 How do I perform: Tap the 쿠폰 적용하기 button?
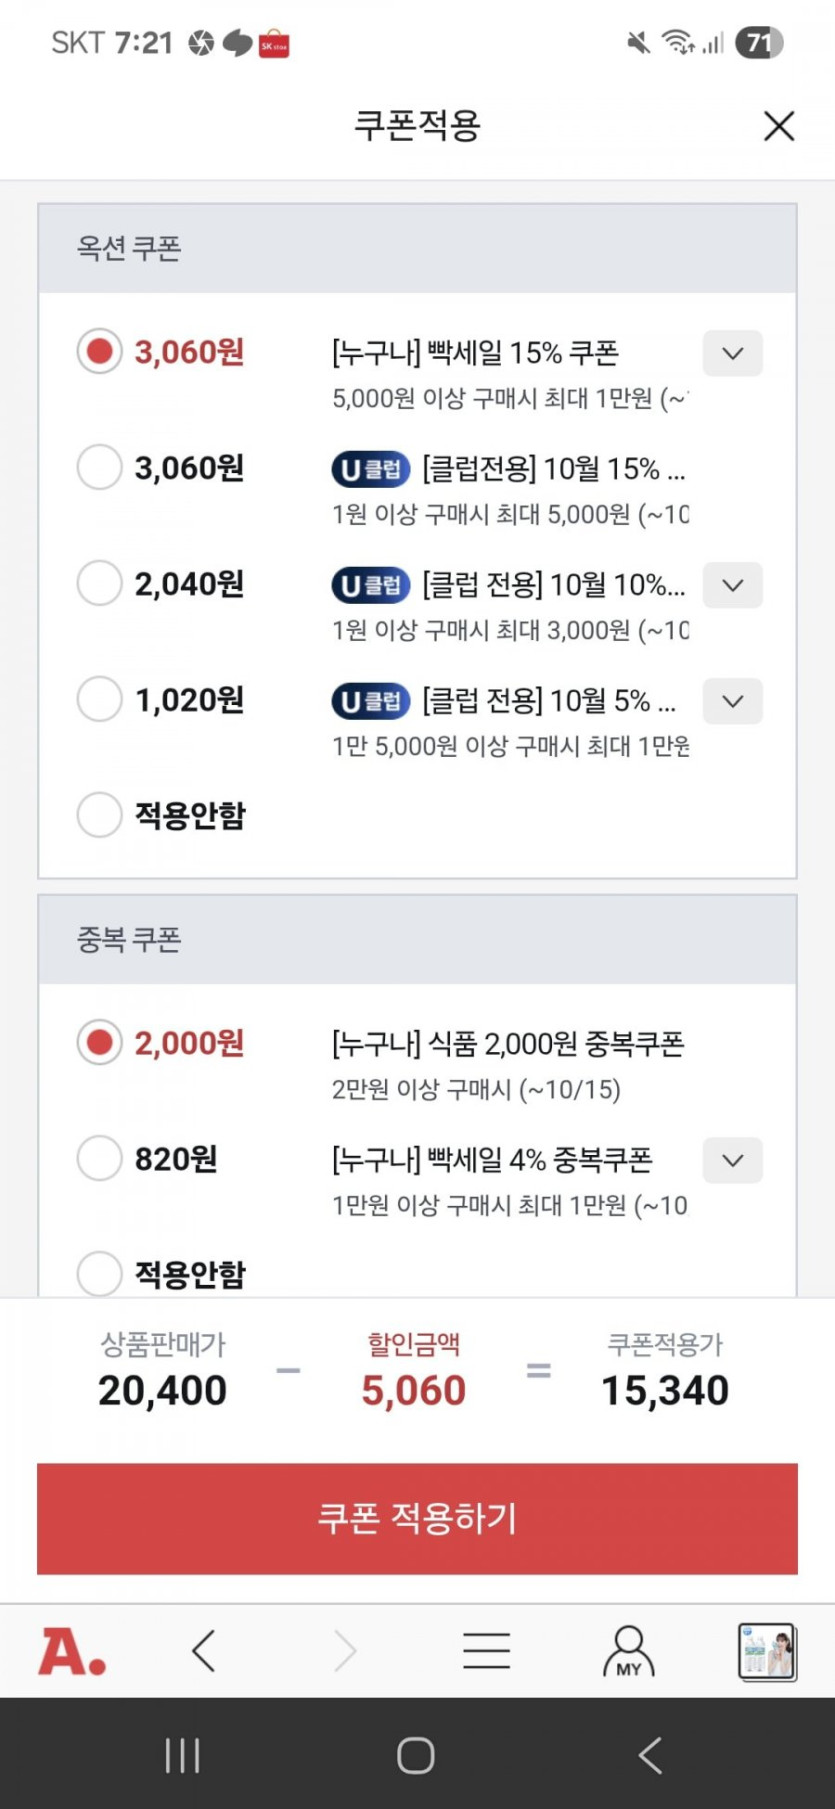click(x=417, y=1518)
